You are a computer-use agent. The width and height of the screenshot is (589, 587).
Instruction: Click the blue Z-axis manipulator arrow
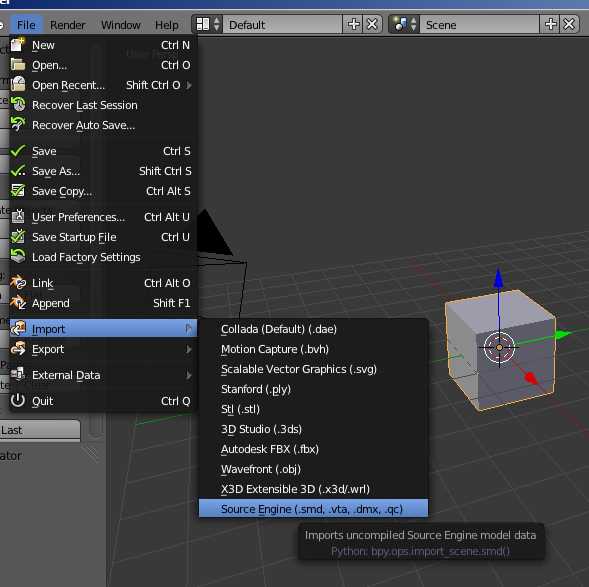point(498,279)
